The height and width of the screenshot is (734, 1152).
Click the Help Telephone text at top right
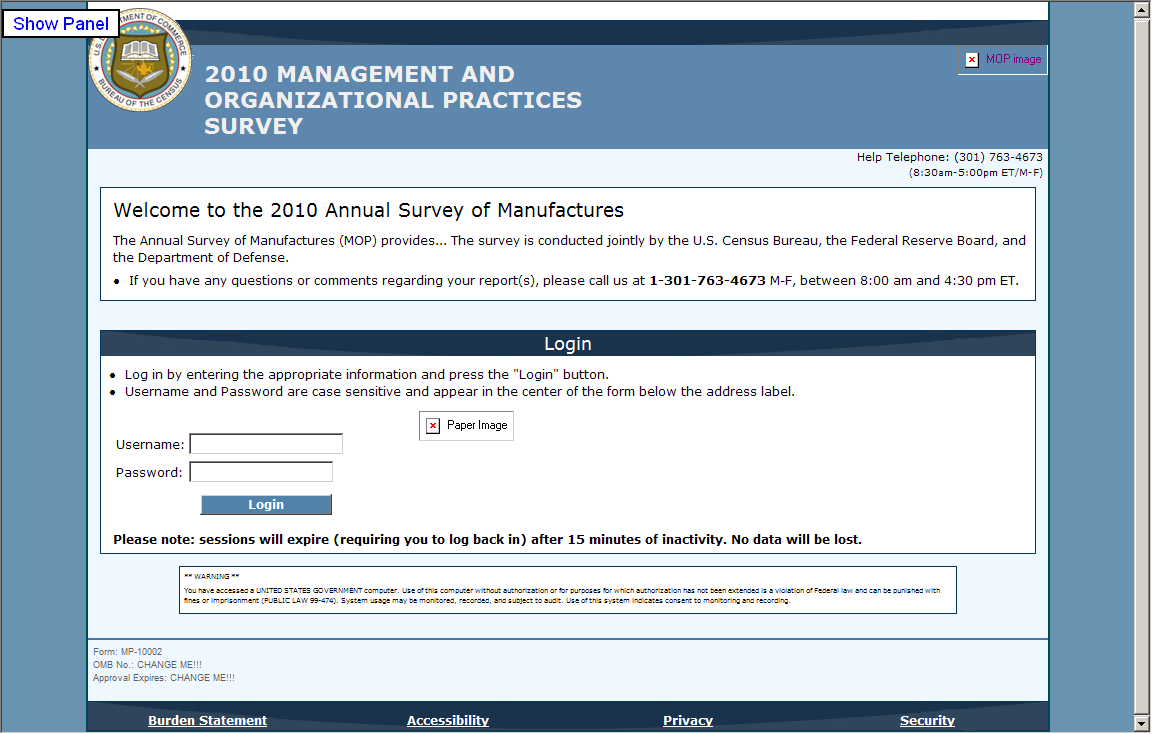point(949,157)
